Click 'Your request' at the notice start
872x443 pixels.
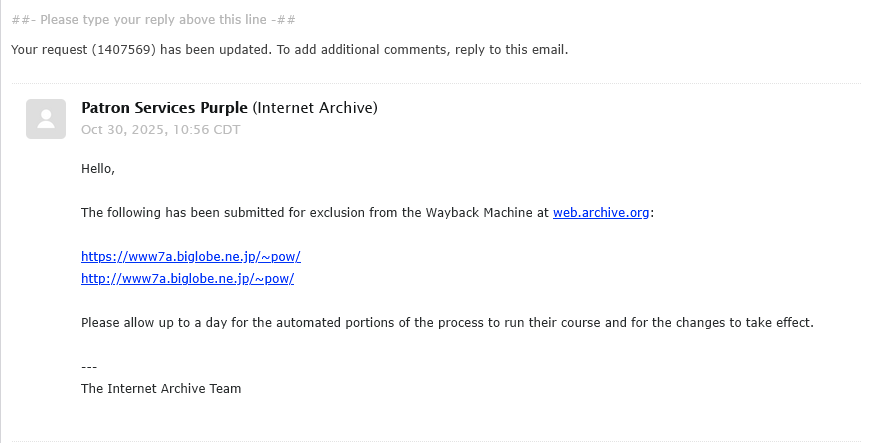pos(46,49)
